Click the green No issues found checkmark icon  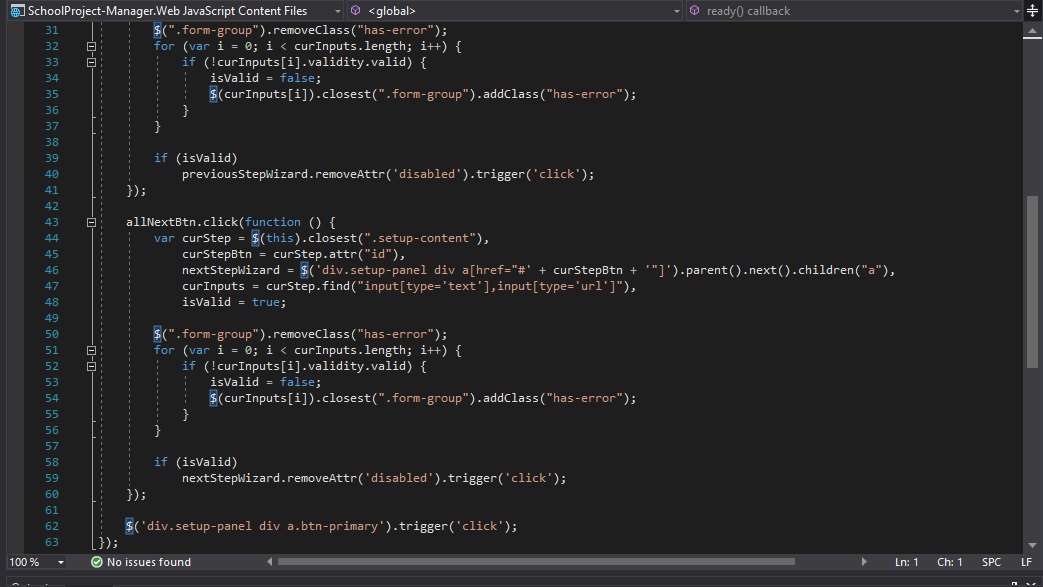click(x=96, y=562)
